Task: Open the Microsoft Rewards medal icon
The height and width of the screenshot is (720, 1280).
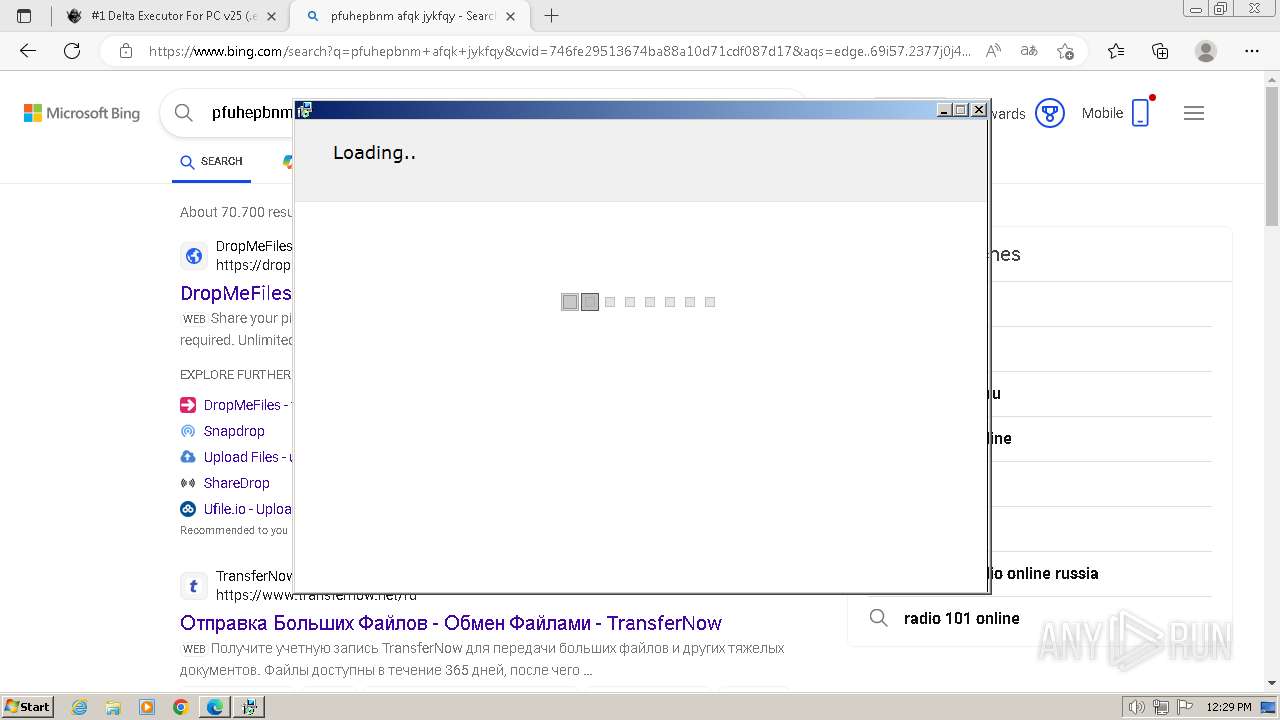Action: [x=1049, y=113]
